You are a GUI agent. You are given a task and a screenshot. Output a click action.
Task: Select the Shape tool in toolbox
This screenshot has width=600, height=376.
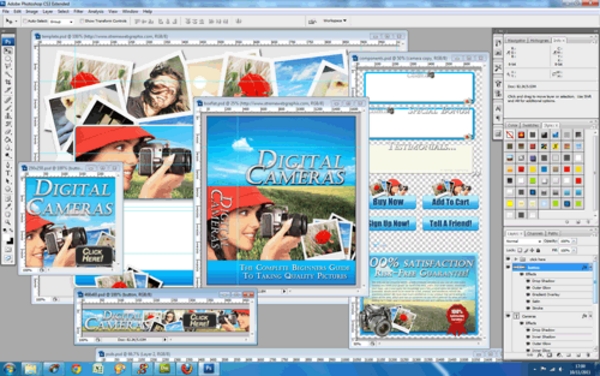tap(8, 189)
